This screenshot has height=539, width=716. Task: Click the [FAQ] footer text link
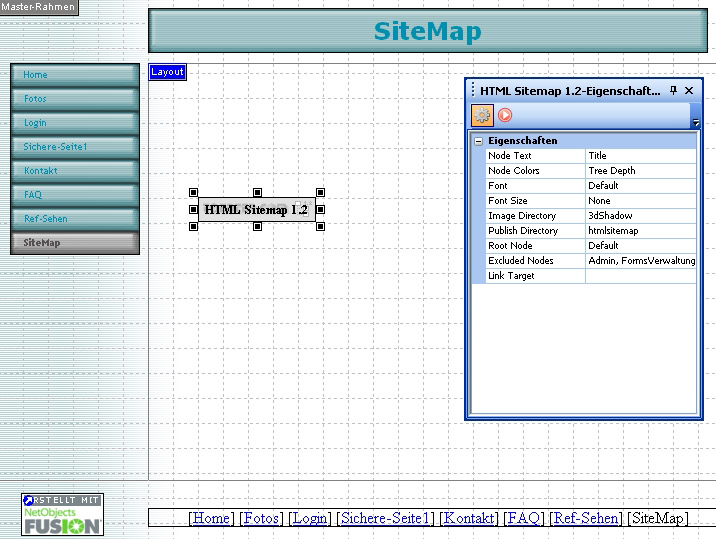coord(523,518)
